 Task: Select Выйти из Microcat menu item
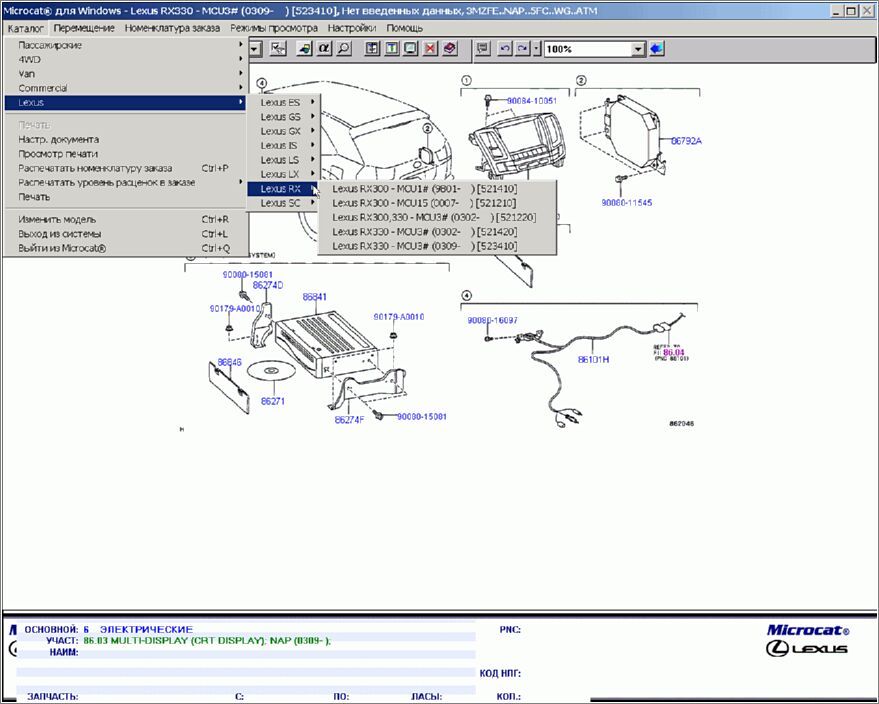(62, 248)
